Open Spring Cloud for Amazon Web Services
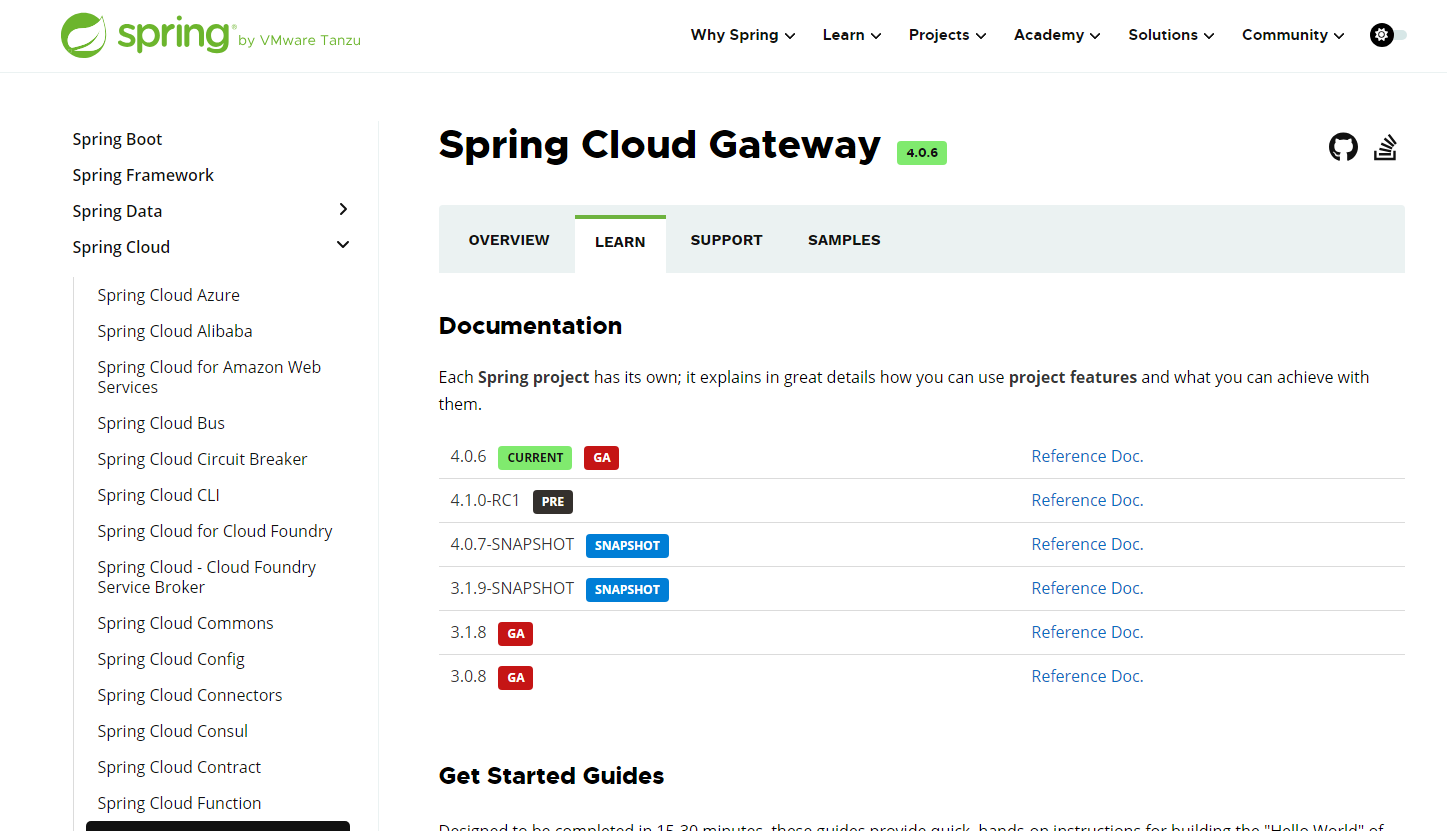 tap(209, 377)
